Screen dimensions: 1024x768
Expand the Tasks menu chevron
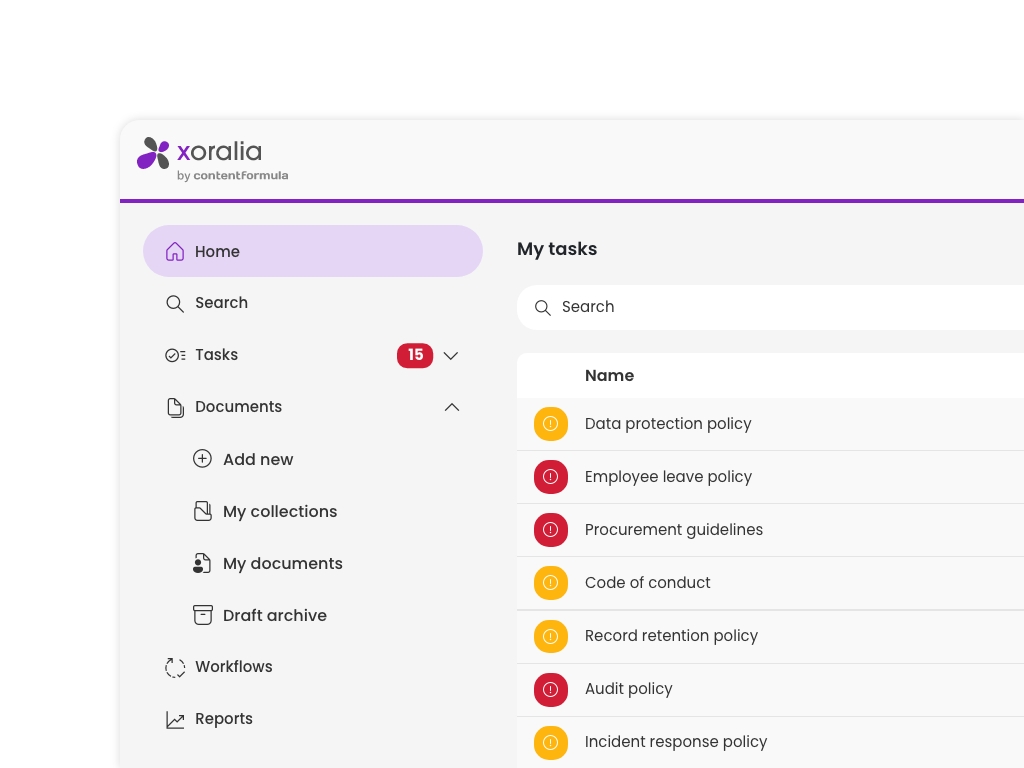point(451,356)
